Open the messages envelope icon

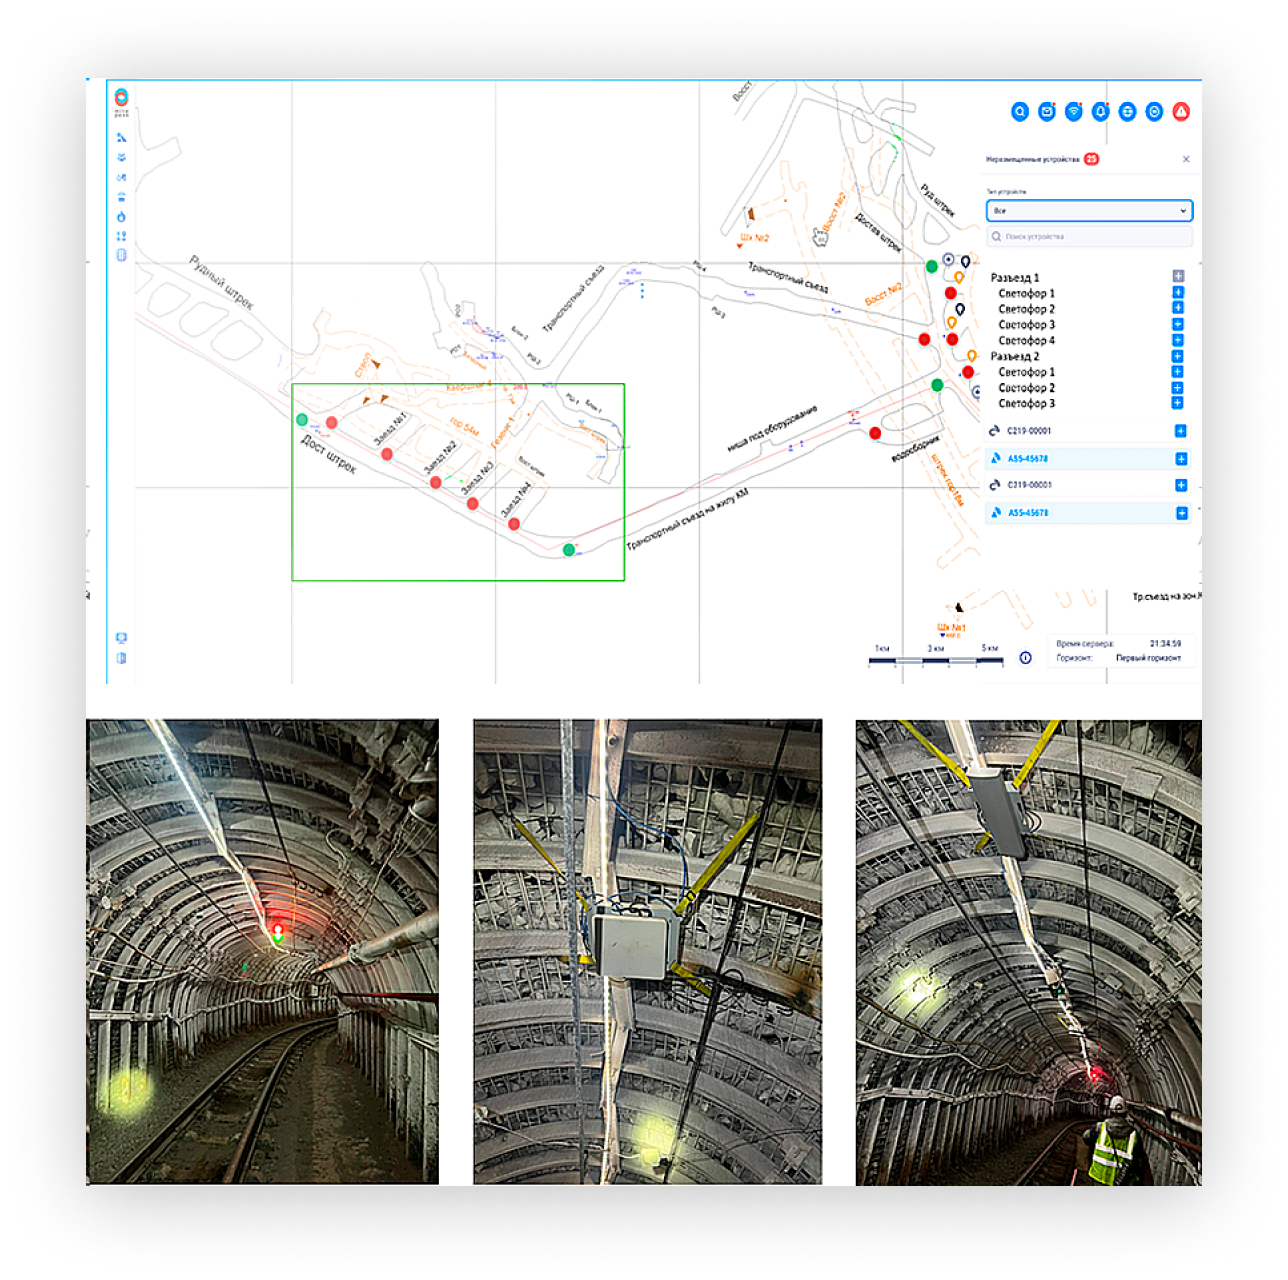coord(1046,112)
